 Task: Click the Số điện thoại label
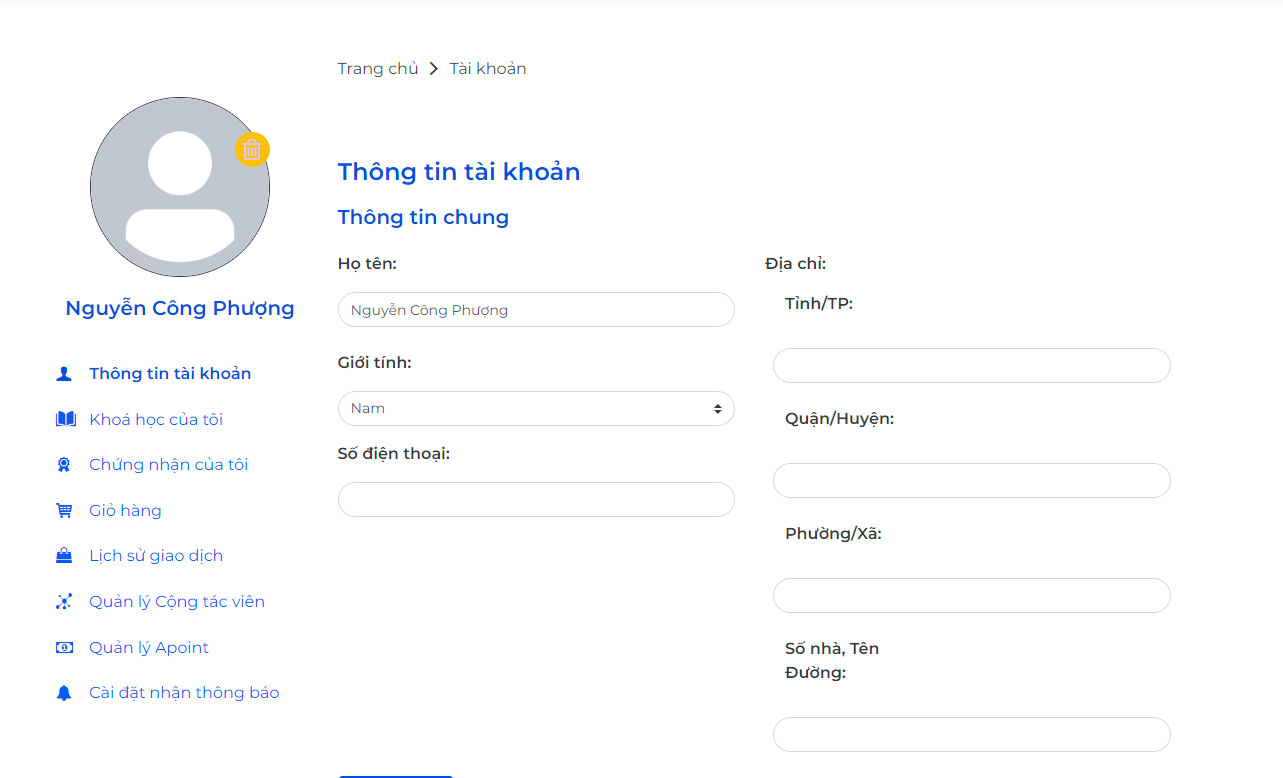pyautogui.click(x=394, y=454)
